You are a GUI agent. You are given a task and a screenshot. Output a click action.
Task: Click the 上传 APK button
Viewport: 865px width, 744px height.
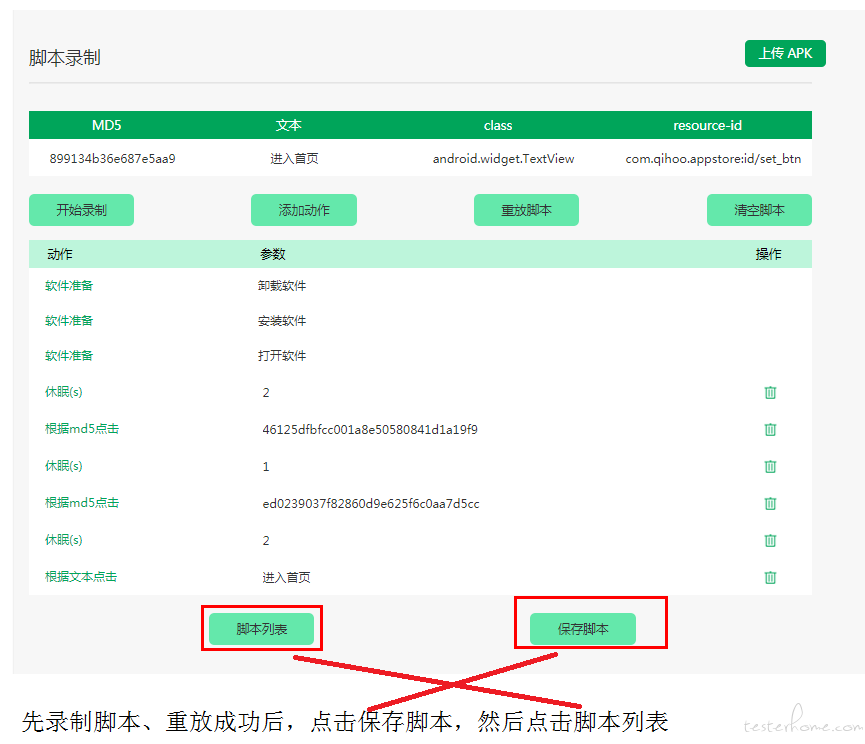pos(785,53)
